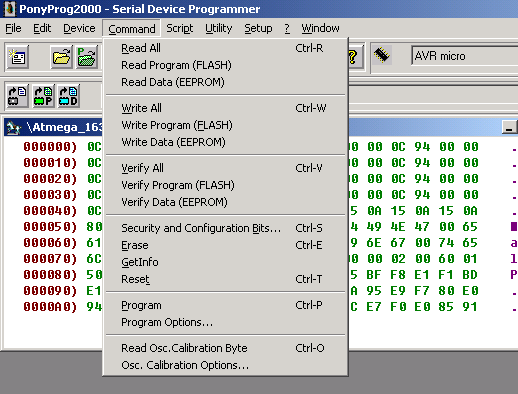The width and height of the screenshot is (518, 394).
Task: Select Read Osc.Calibration Byte
Action: pyautogui.click(x=226, y=348)
